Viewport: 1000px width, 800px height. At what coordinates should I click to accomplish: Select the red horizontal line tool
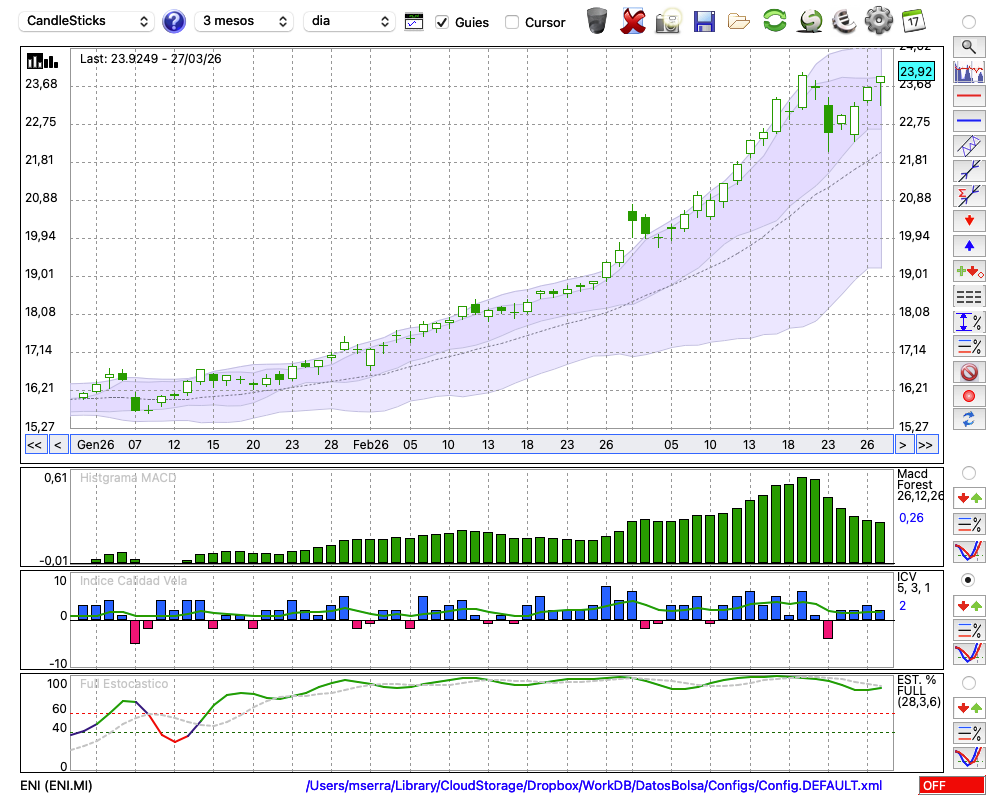point(968,96)
